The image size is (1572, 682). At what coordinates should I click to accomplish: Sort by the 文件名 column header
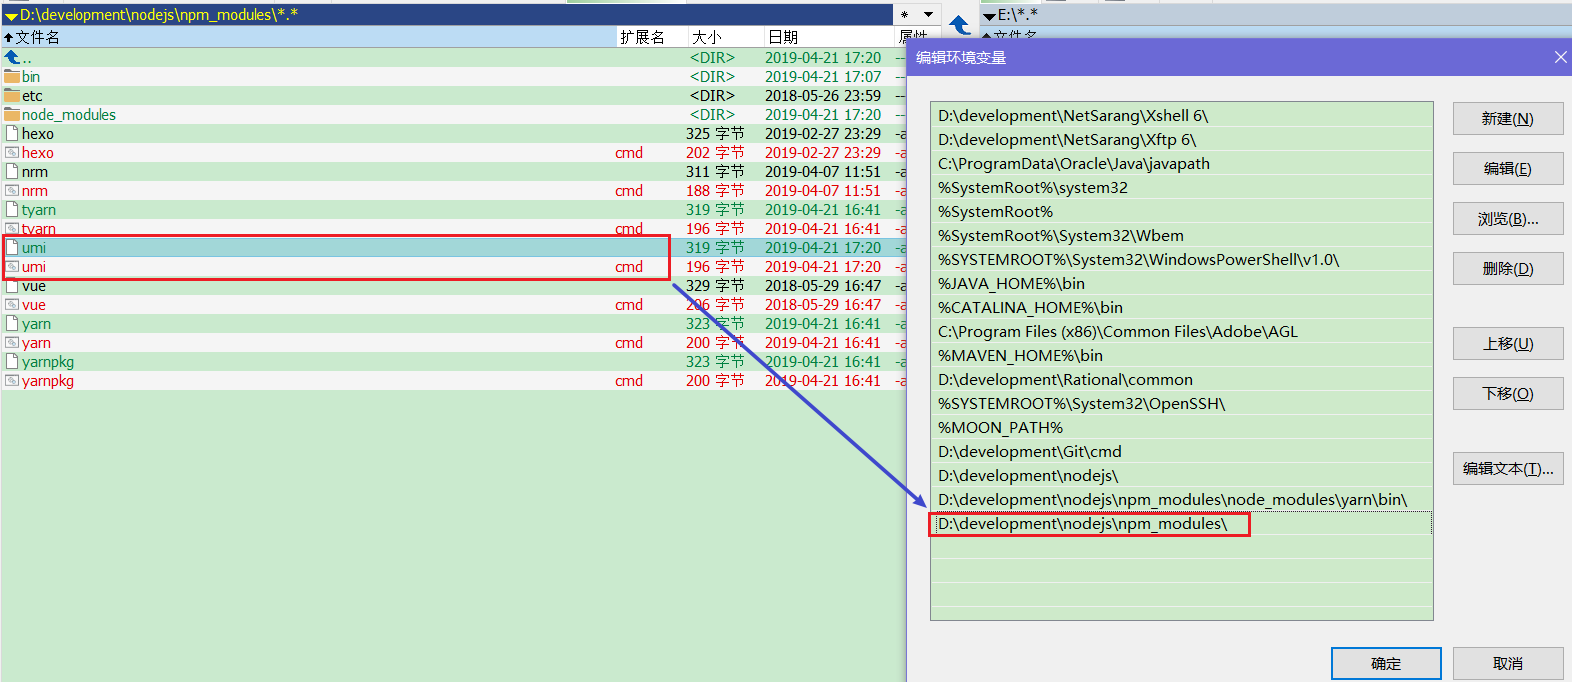point(37,37)
